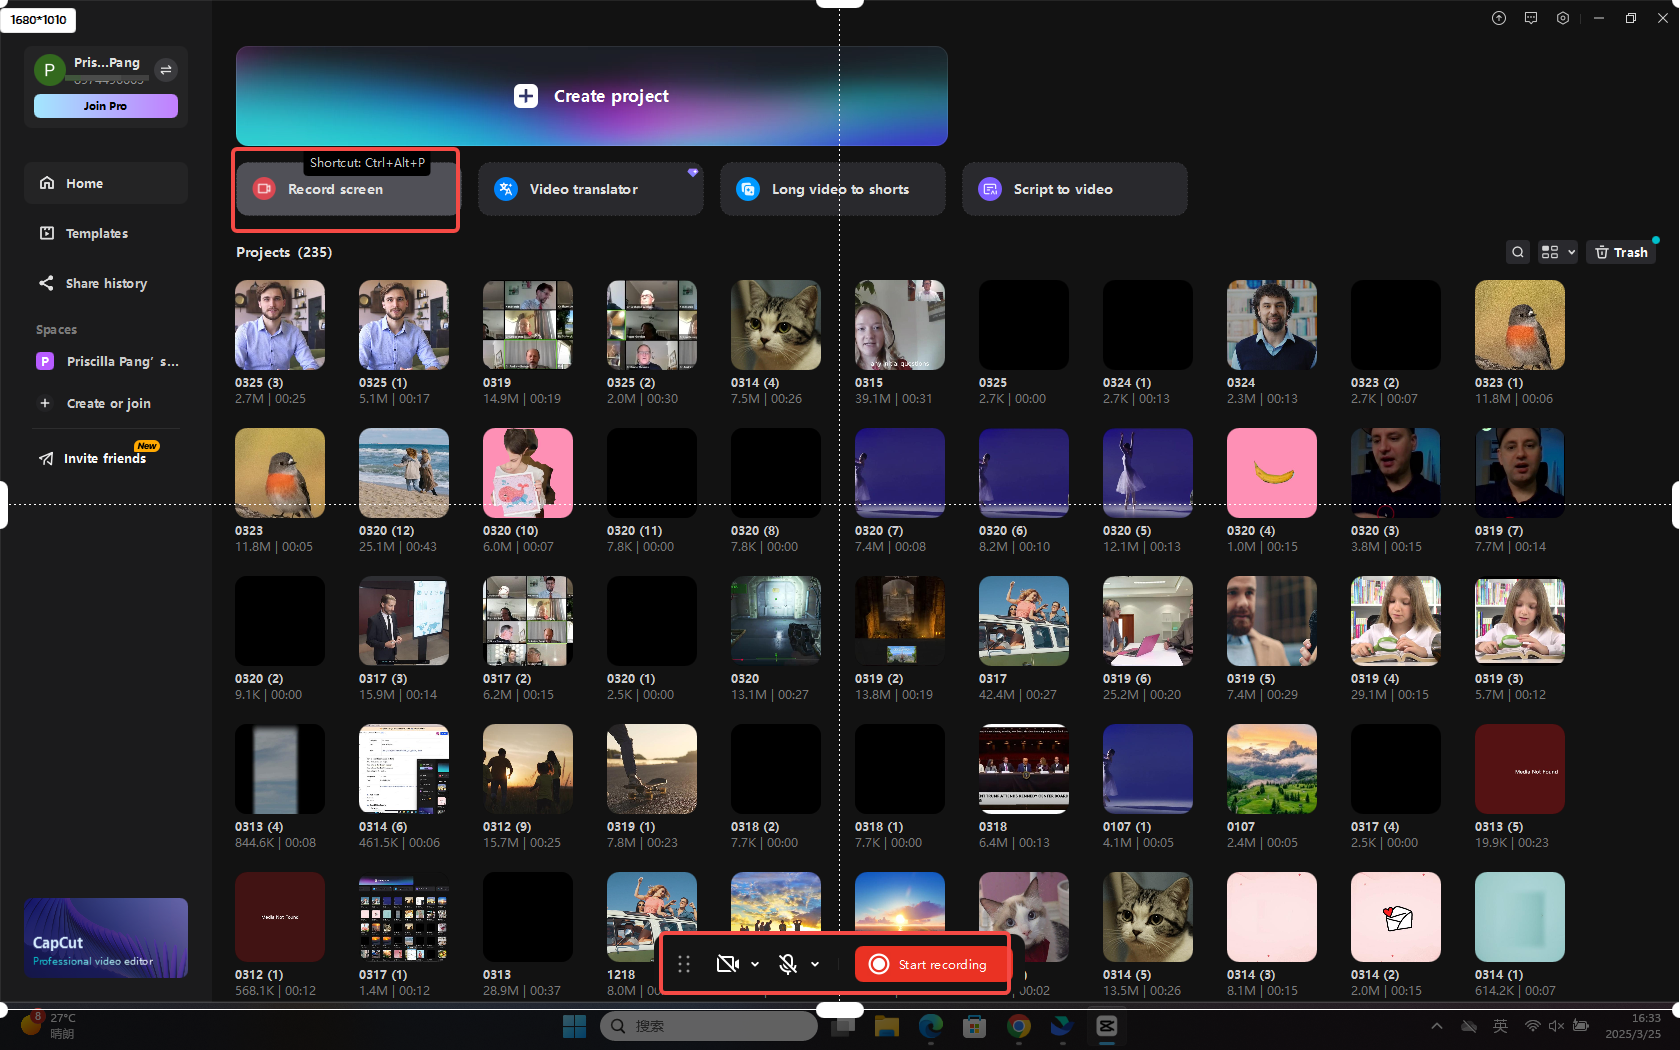The width and height of the screenshot is (1680, 1050).
Task: Open the feedback message icon
Action: coord(1530,18)
